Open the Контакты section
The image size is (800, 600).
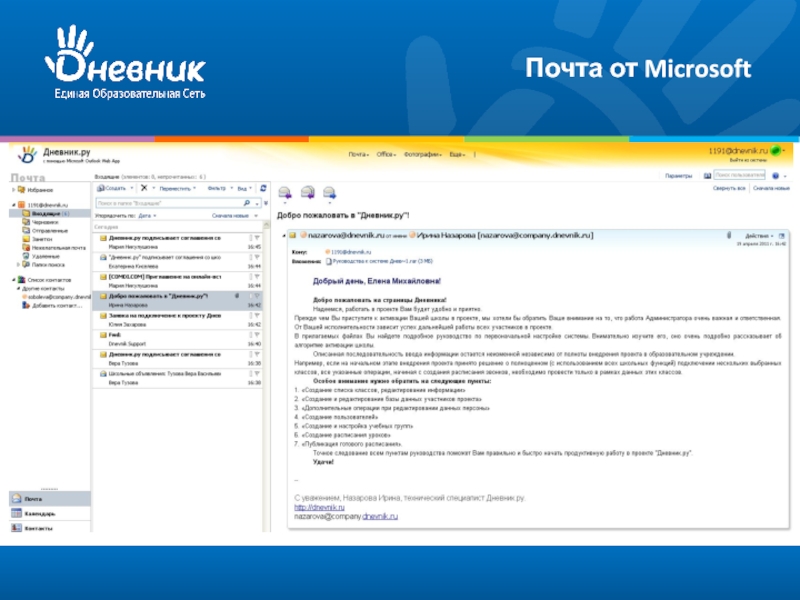[49, 528]
